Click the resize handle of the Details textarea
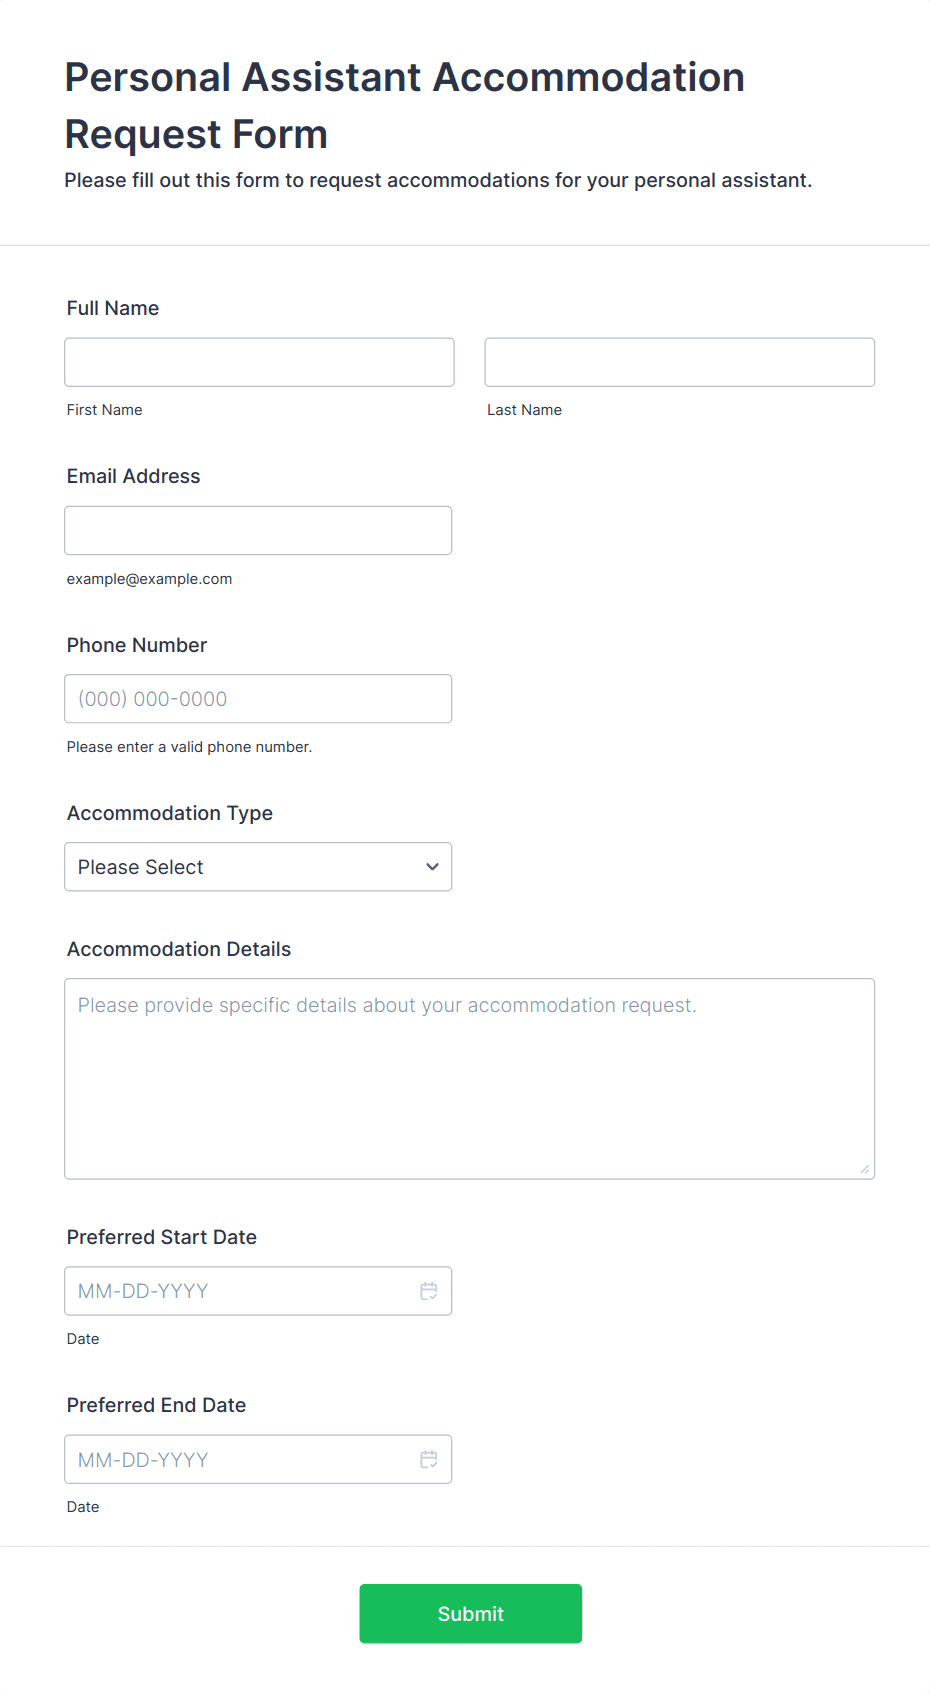The image size is (930, 1693). [865, 1169]
